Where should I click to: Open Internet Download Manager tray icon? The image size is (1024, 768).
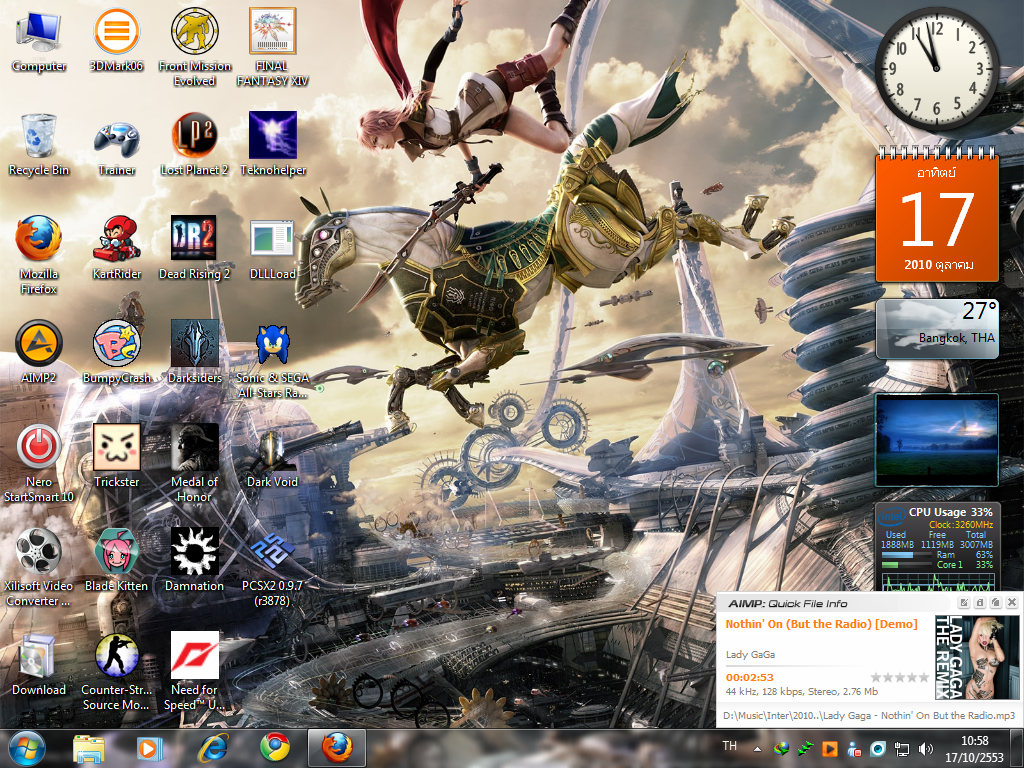click(781, 748)
